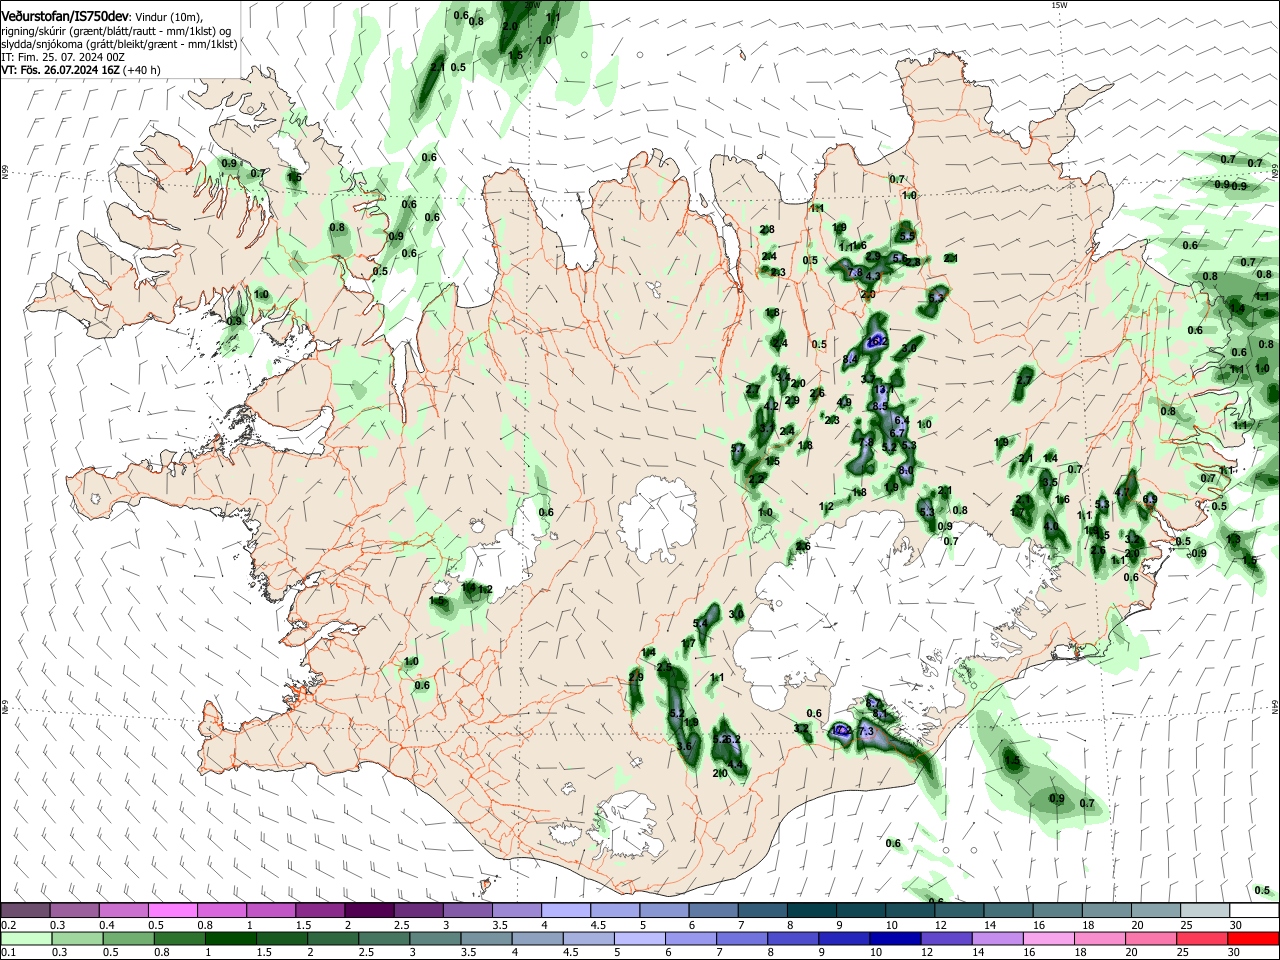
Task: Click the 'IT: Fim. 25. 07. 2024 00Z' line
Action: [63, 57]
